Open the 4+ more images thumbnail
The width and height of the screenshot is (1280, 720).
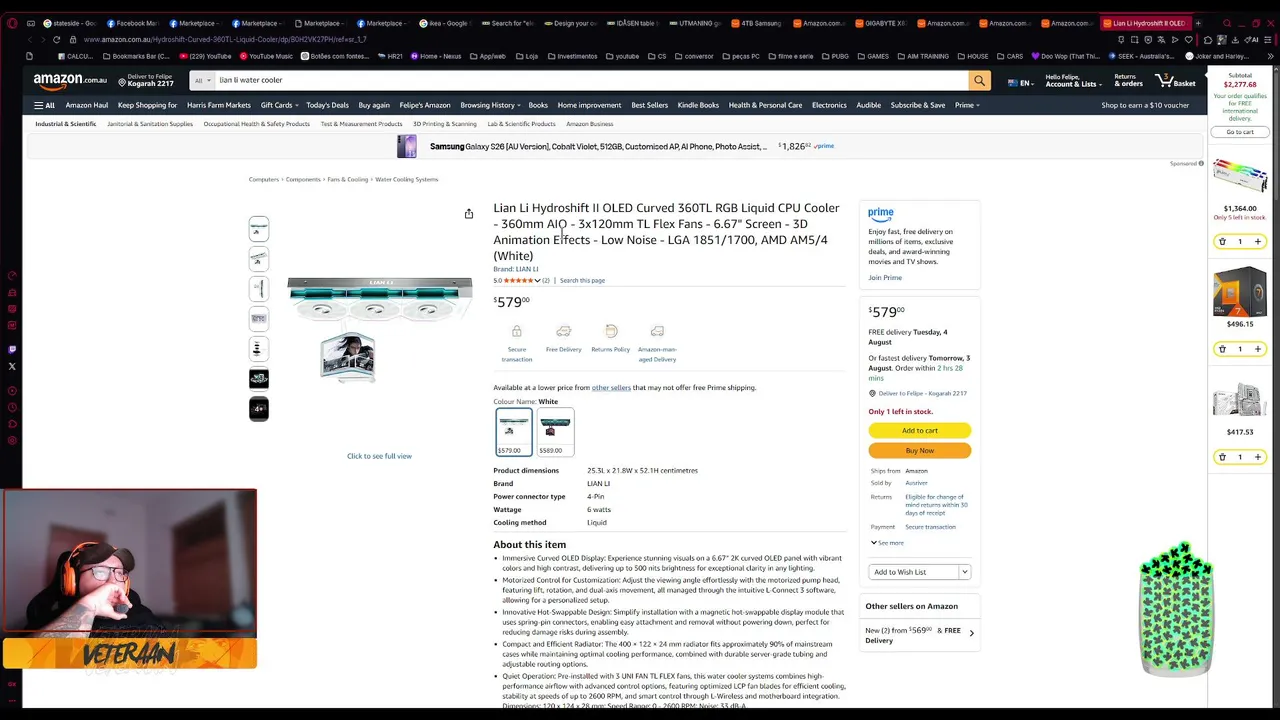[x=259, y=409]
